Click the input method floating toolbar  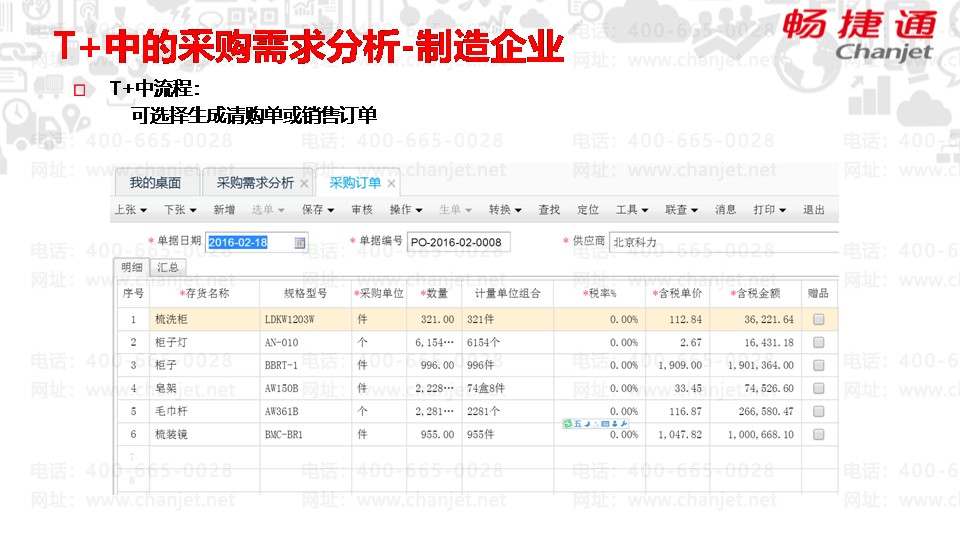point(596,424)
